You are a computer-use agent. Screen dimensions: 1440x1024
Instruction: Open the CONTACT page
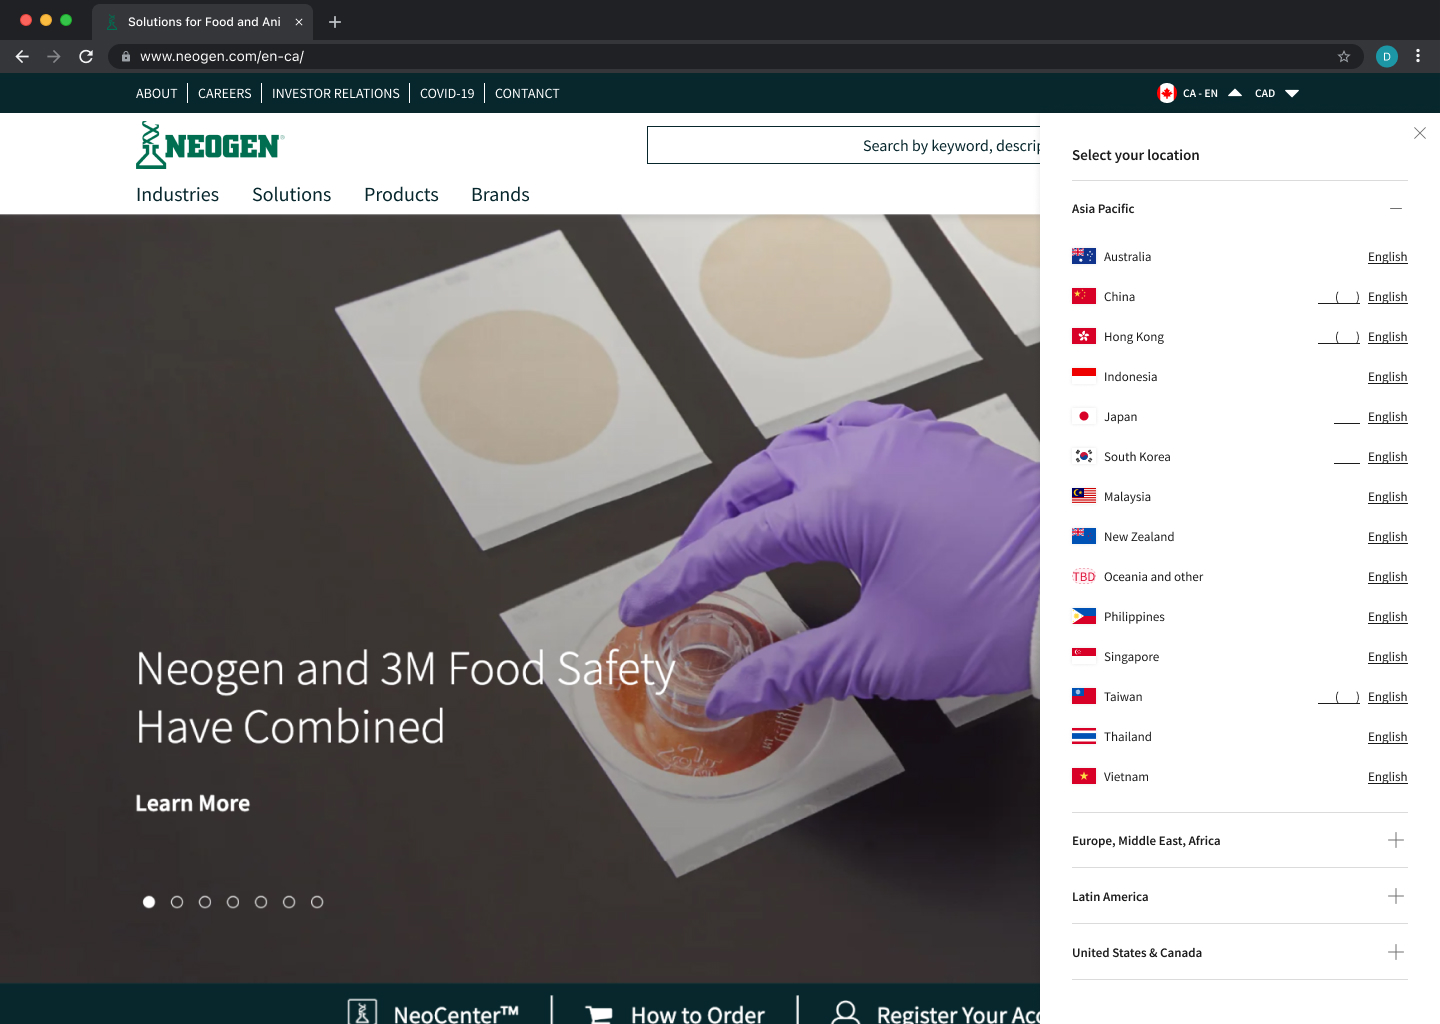(527, 93)
